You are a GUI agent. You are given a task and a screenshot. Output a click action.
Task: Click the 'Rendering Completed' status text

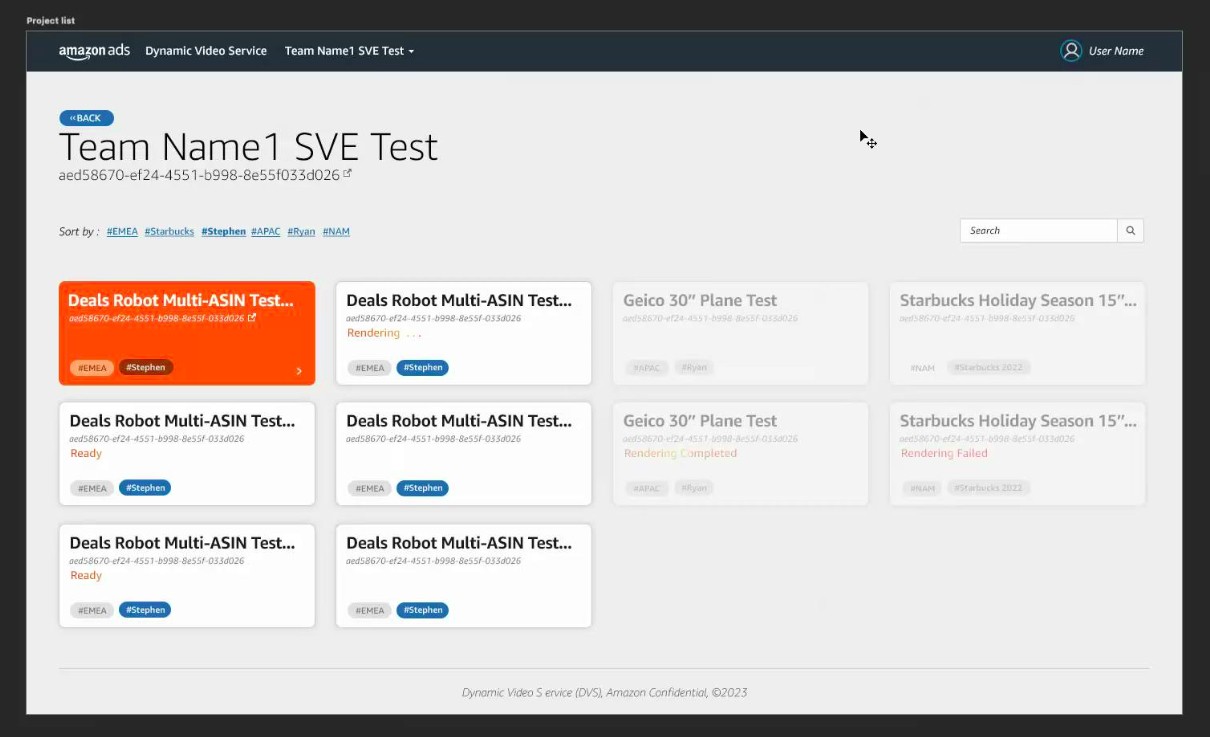click(680, 454)
